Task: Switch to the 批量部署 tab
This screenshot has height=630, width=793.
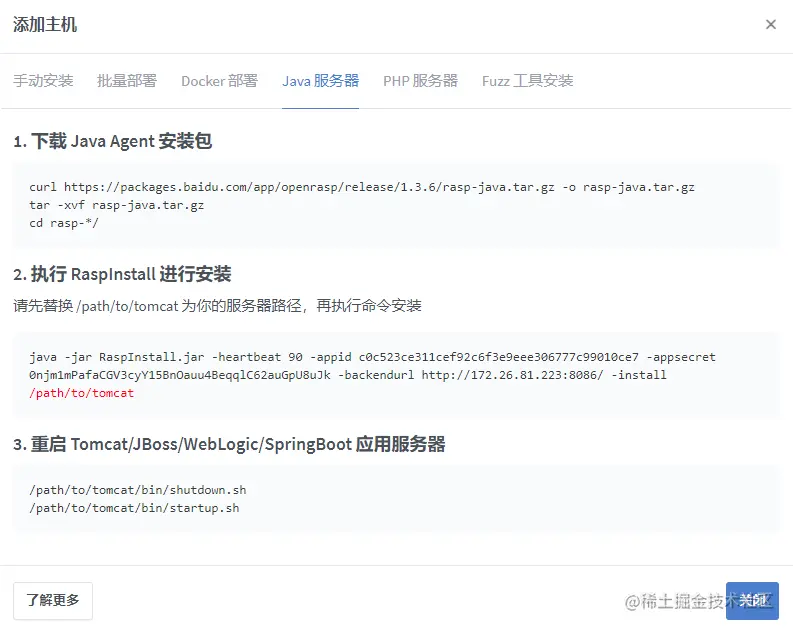Action: click(127, 81)
